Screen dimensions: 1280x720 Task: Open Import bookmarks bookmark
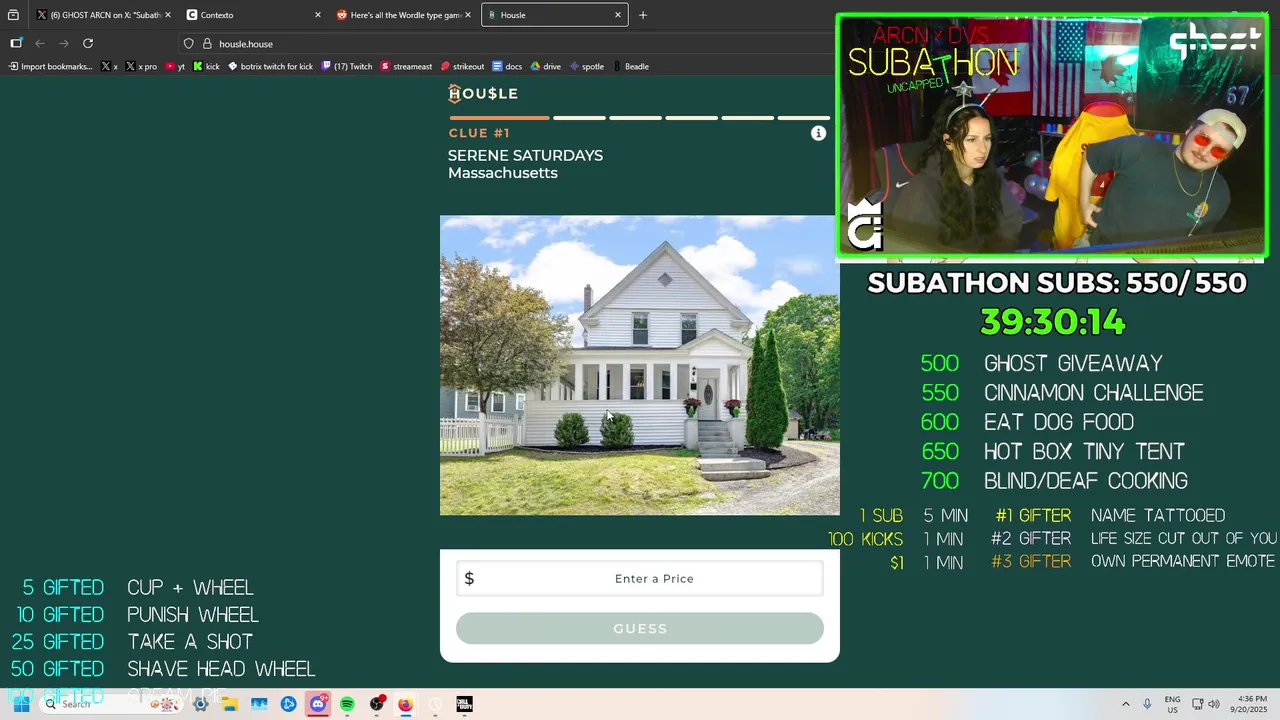(50, 66)
